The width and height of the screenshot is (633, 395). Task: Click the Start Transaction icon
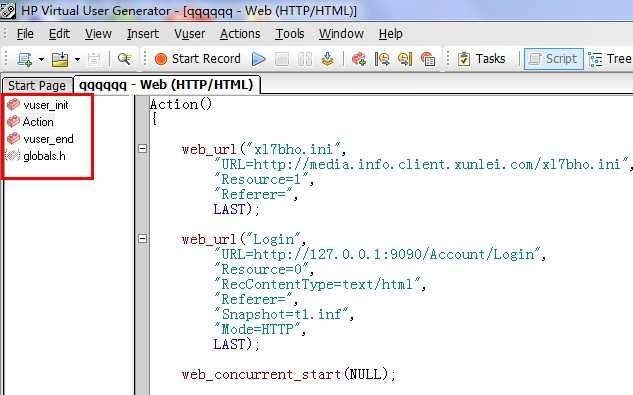[x=382, y=59]
